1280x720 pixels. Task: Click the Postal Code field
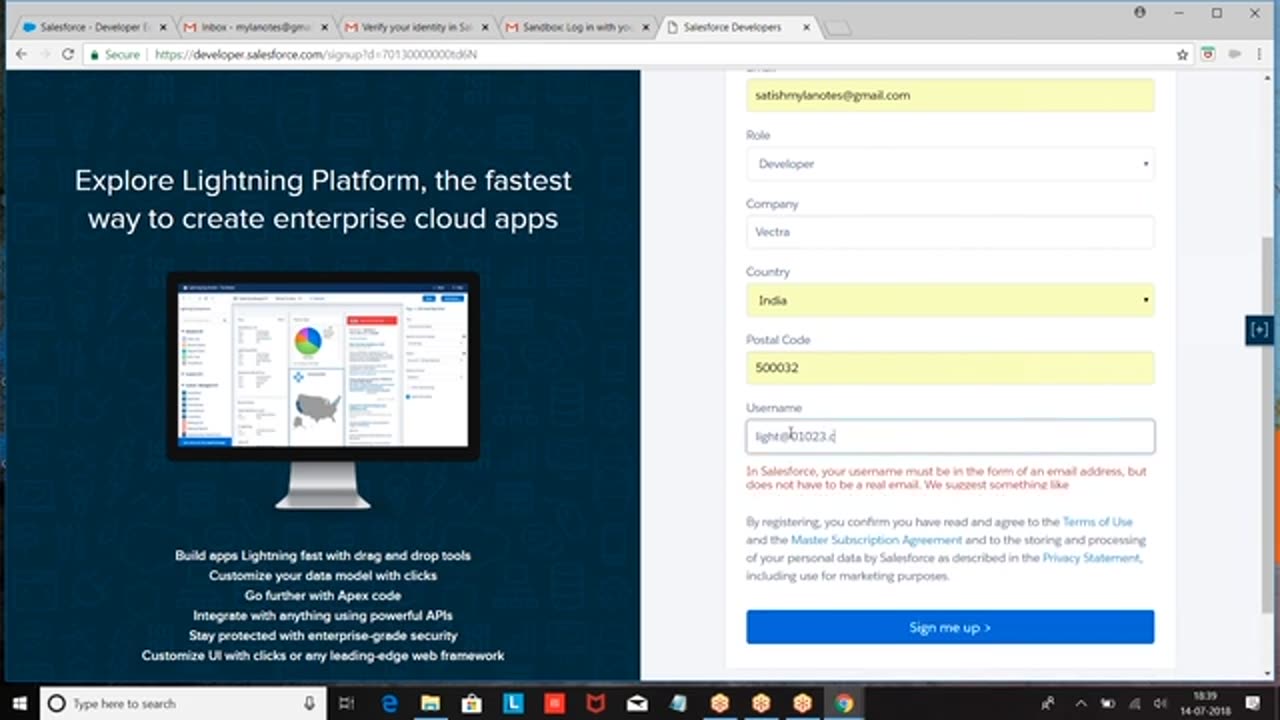950,368
